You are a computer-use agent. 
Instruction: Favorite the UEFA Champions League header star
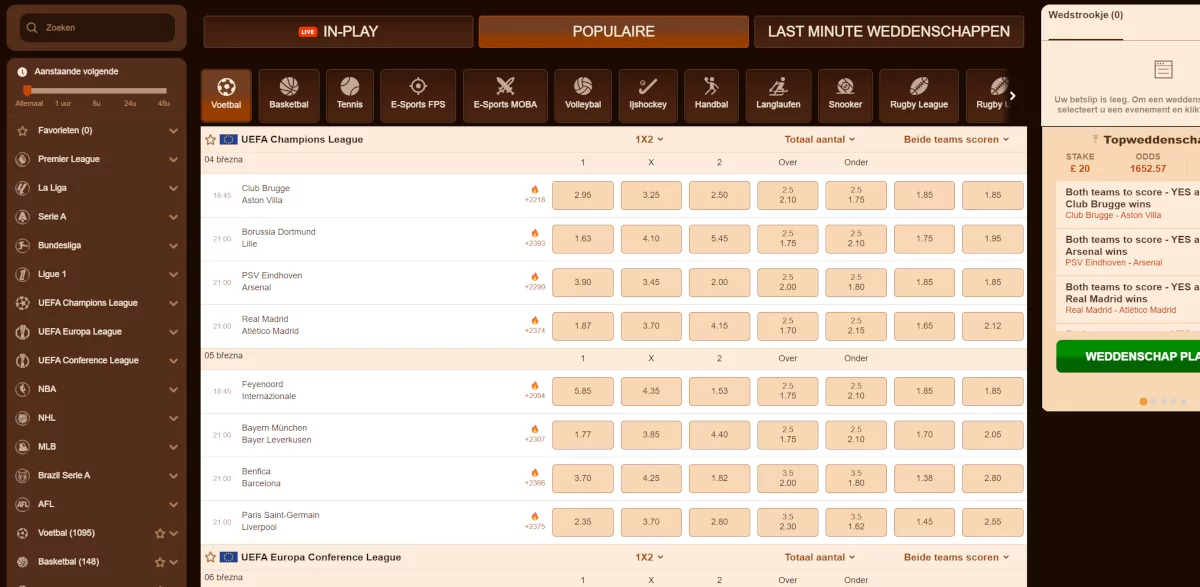point(211,140)
